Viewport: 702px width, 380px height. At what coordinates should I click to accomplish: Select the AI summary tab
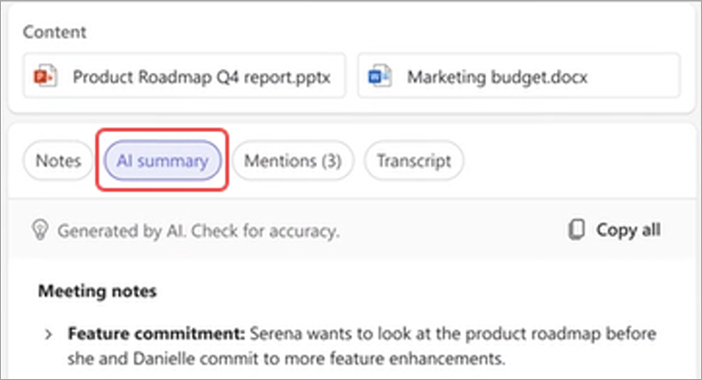tap(163, 160)
